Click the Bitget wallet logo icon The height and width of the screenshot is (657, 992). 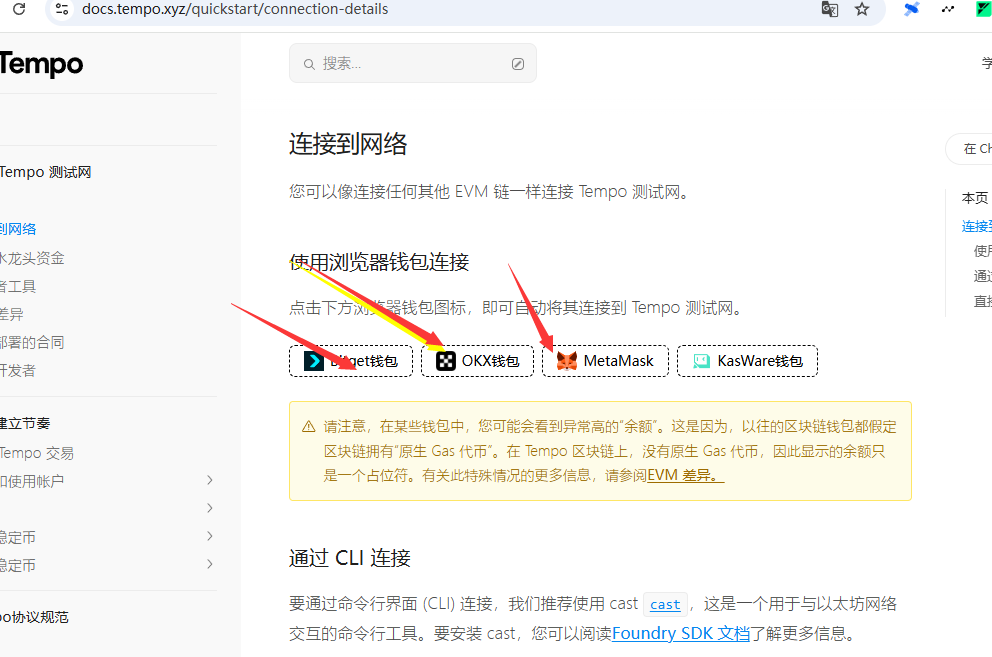pyautogui.click(x=314, y=361)
